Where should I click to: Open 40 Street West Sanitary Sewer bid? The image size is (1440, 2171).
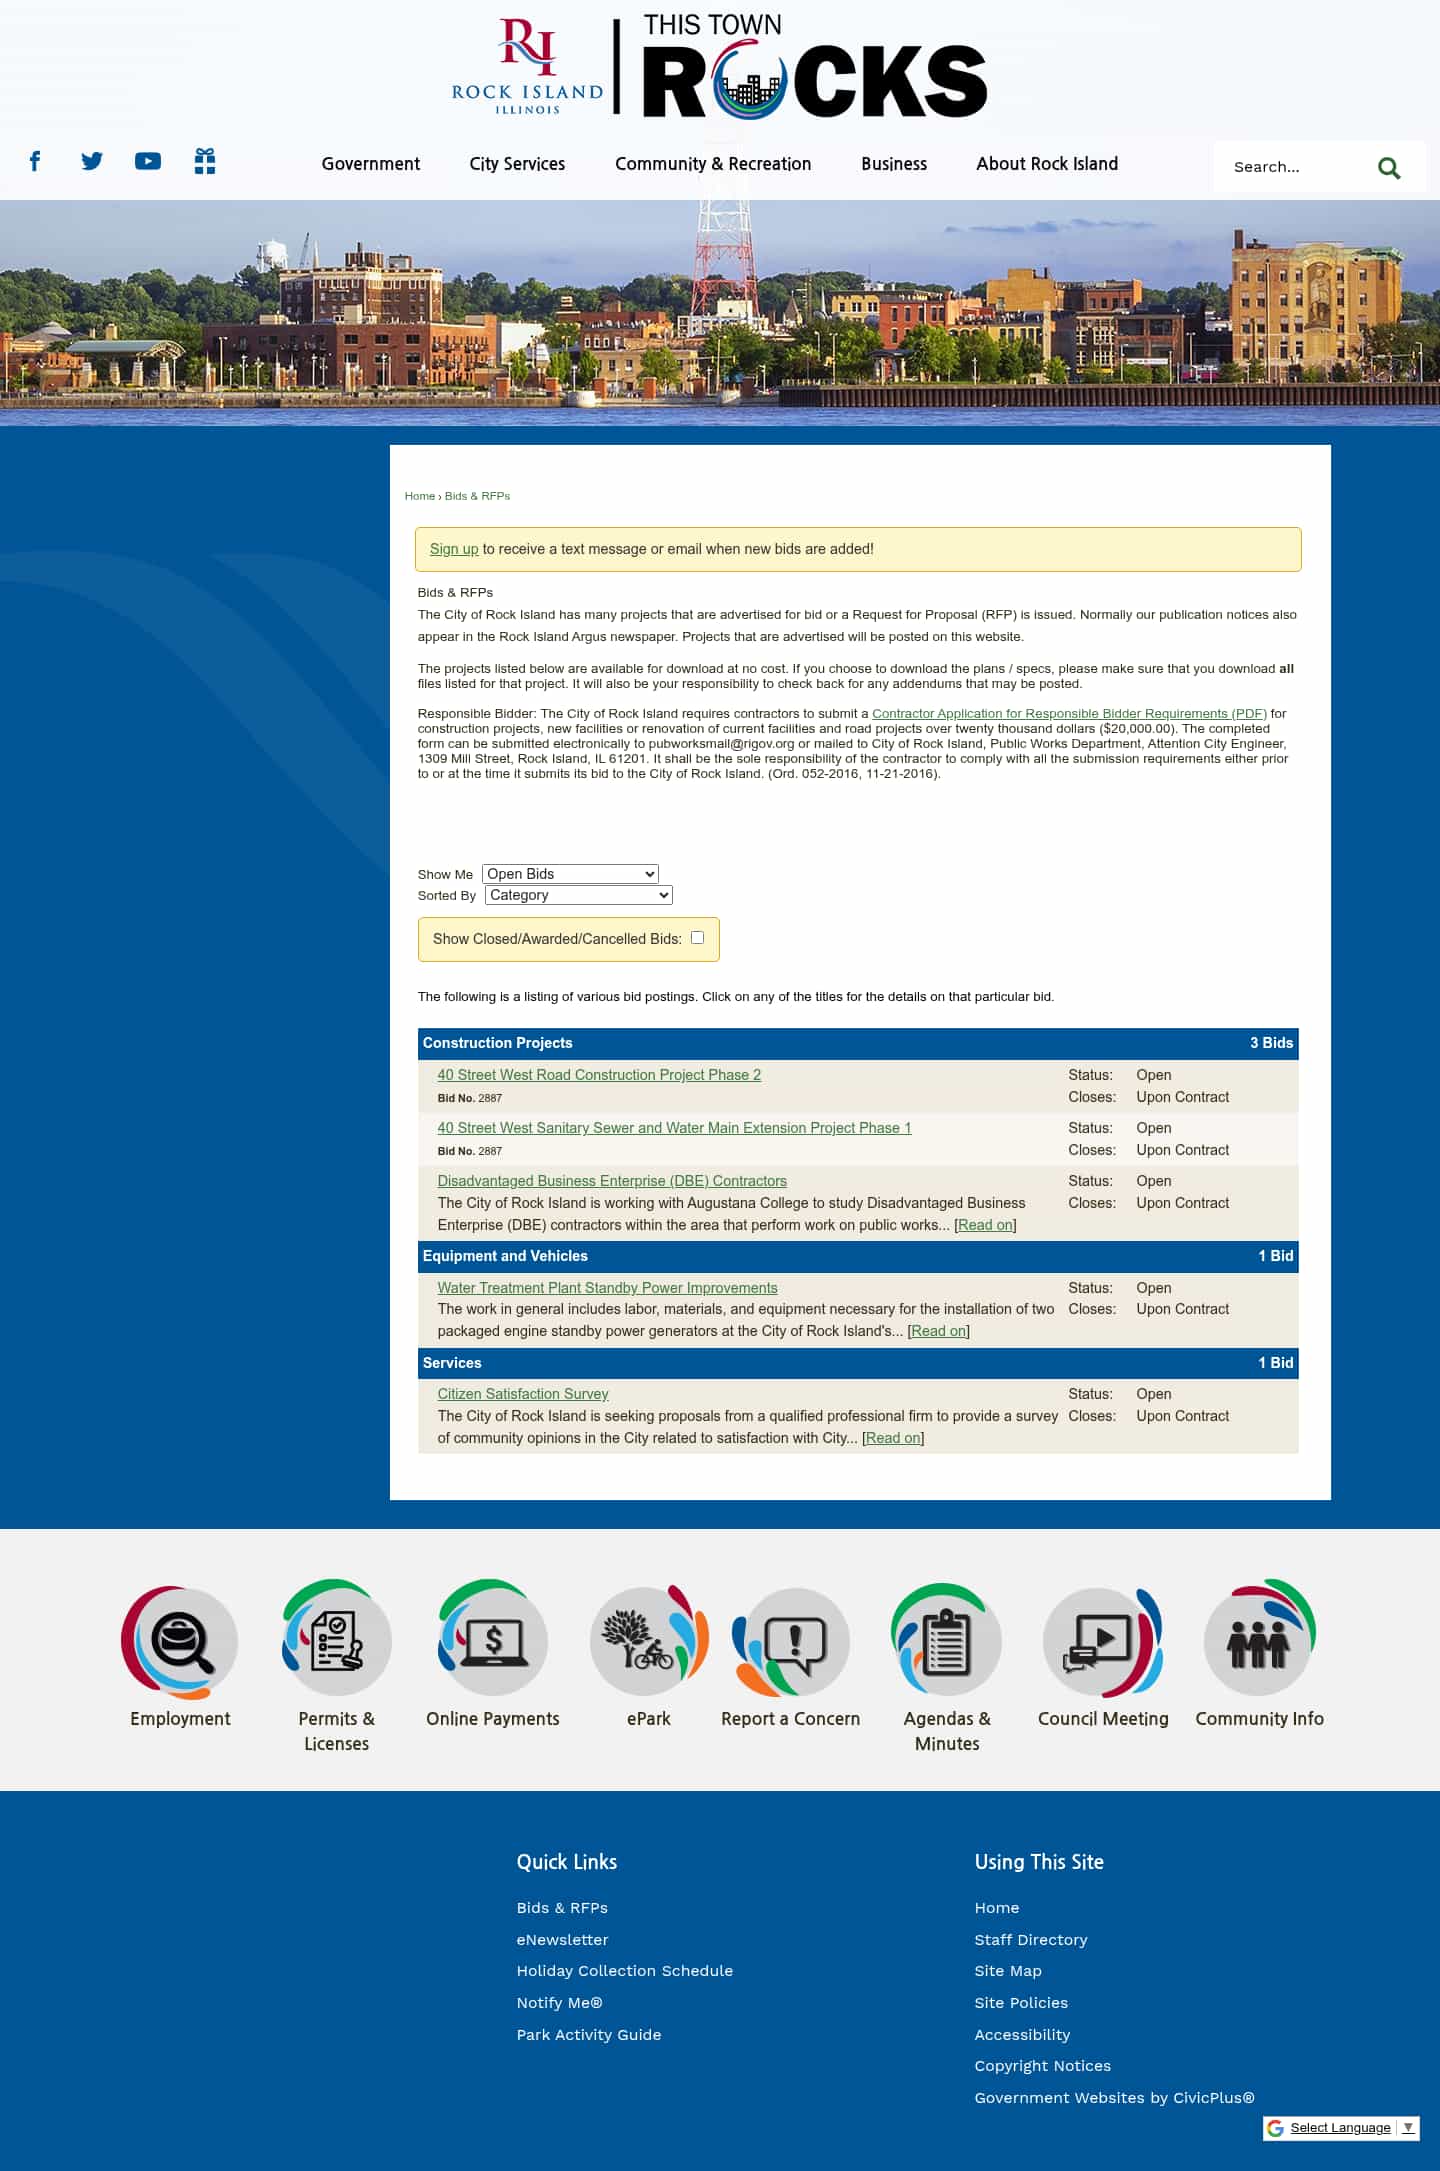(674, 1128)
